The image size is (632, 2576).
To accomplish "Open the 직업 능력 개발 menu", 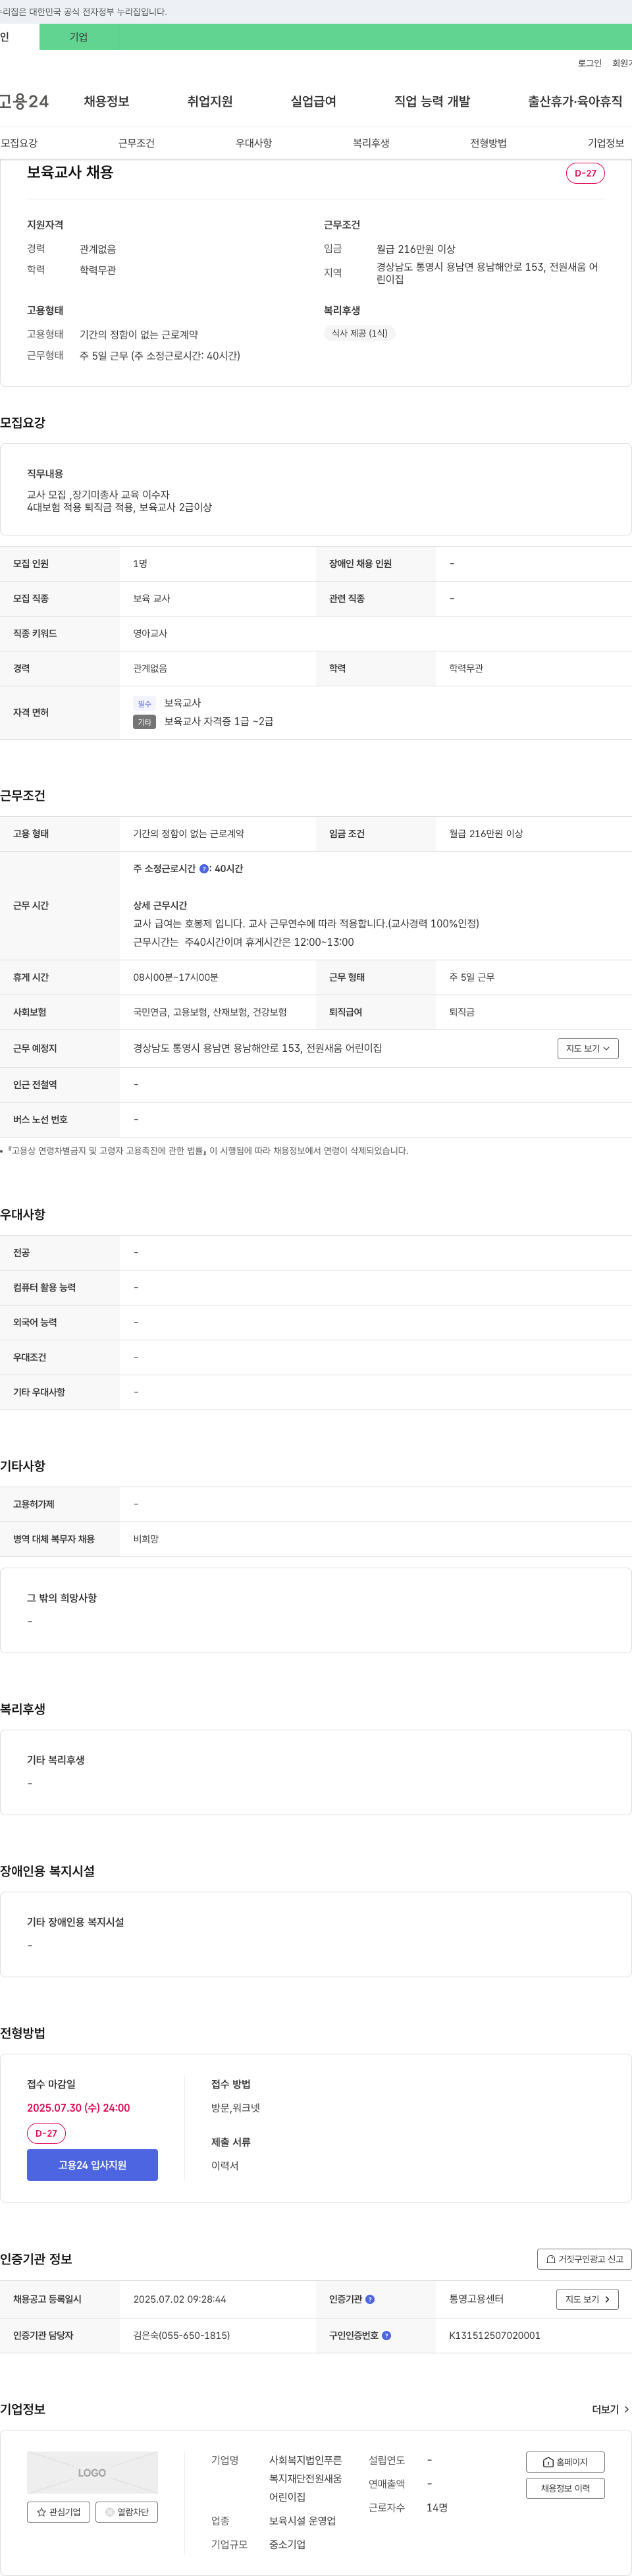I will 432,101.
